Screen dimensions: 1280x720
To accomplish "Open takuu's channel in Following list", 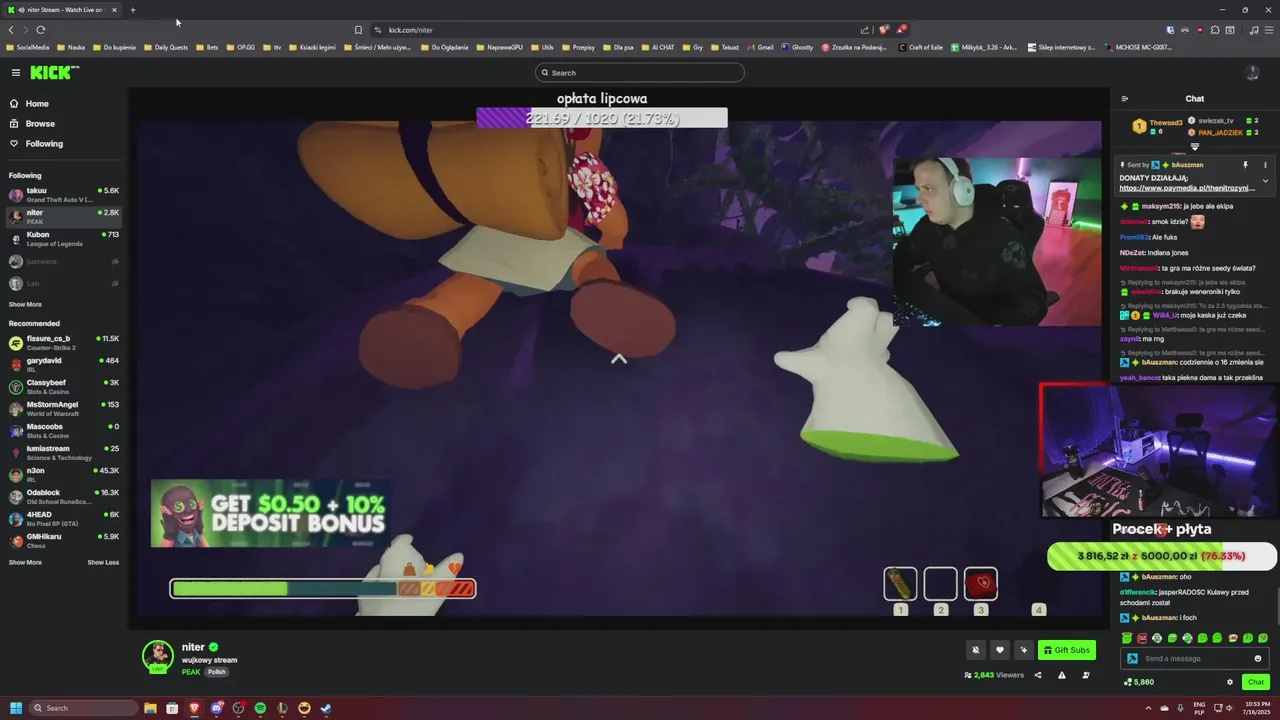I will [x=64, y=194].
